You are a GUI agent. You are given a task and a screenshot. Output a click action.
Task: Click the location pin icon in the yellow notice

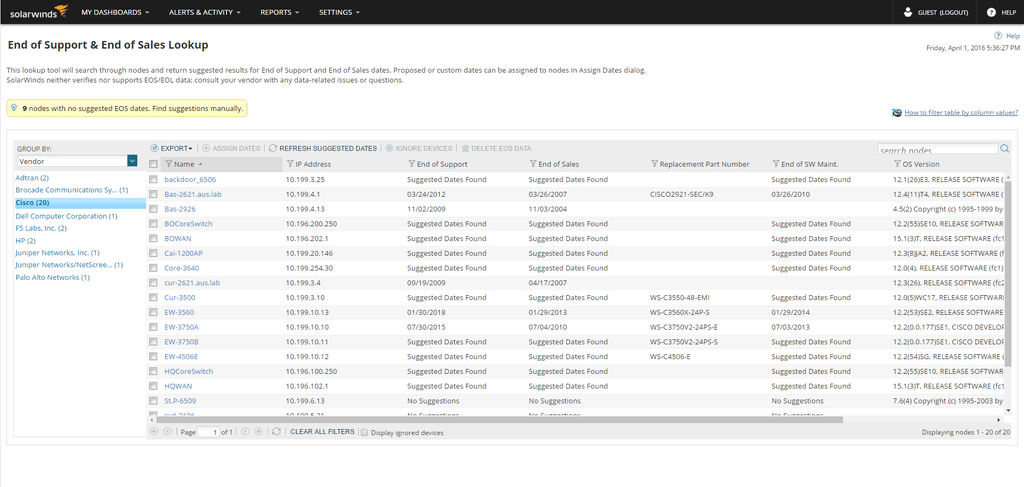[x=14, y=108]
